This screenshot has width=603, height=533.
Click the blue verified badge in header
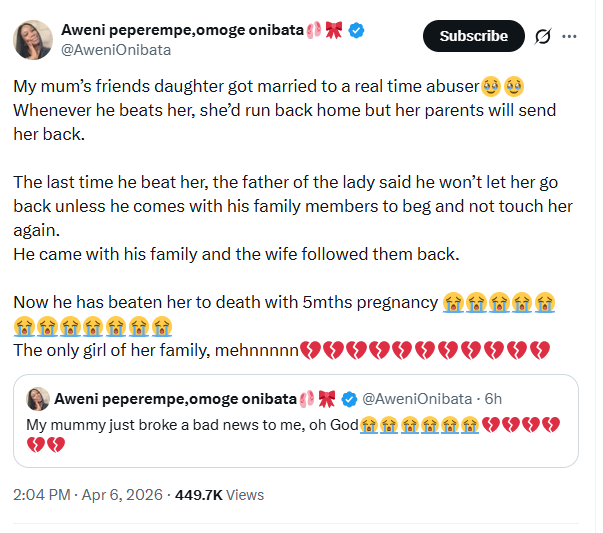point(357,31)
